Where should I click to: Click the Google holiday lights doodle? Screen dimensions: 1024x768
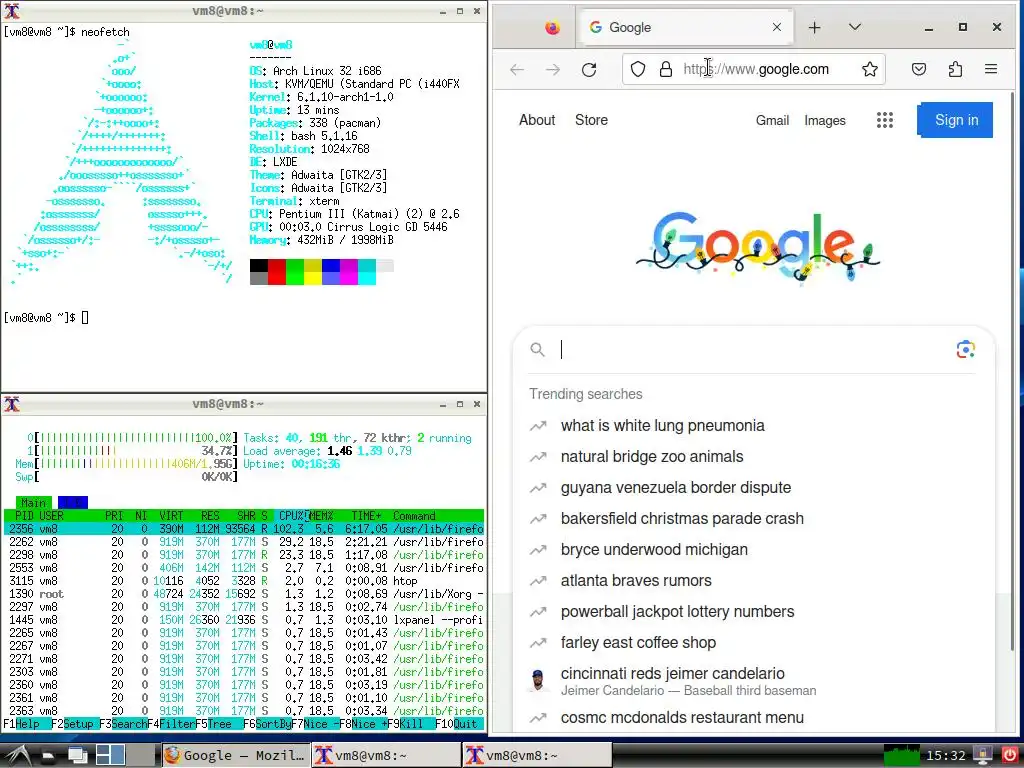[x=758, y=248]
